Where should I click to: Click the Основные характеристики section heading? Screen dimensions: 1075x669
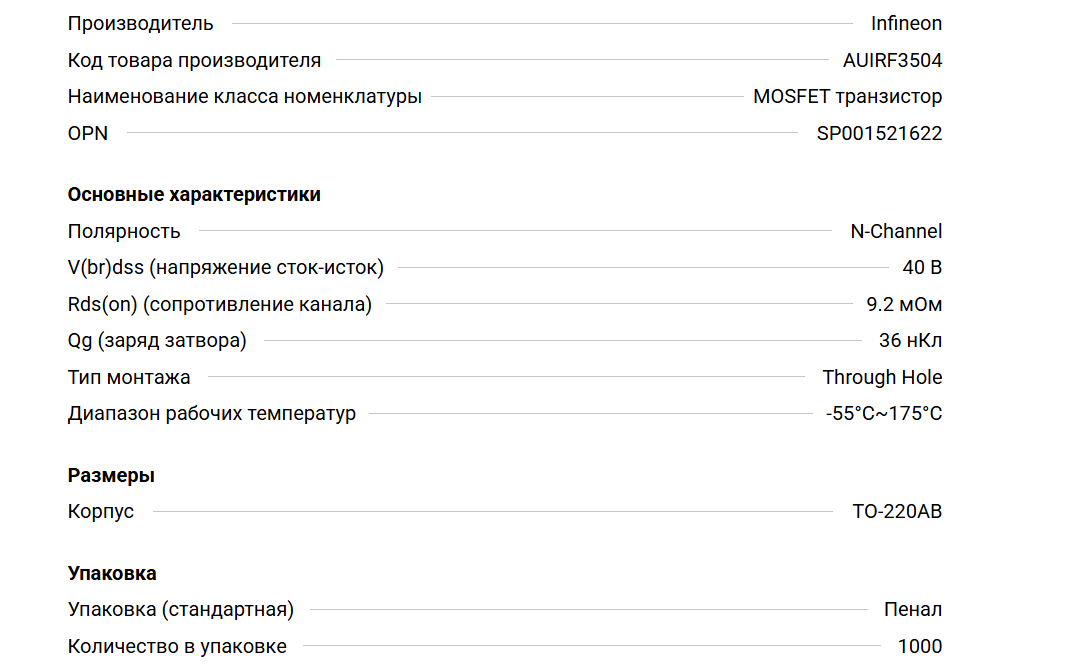tap(194, 194)
